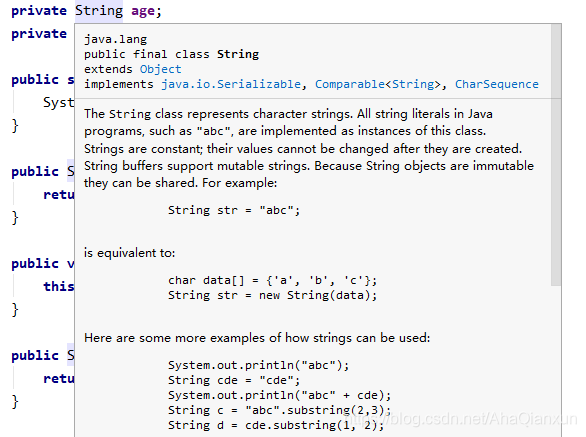Open the java.io.Serializable link
586x437 pixels.
(231, 84)
